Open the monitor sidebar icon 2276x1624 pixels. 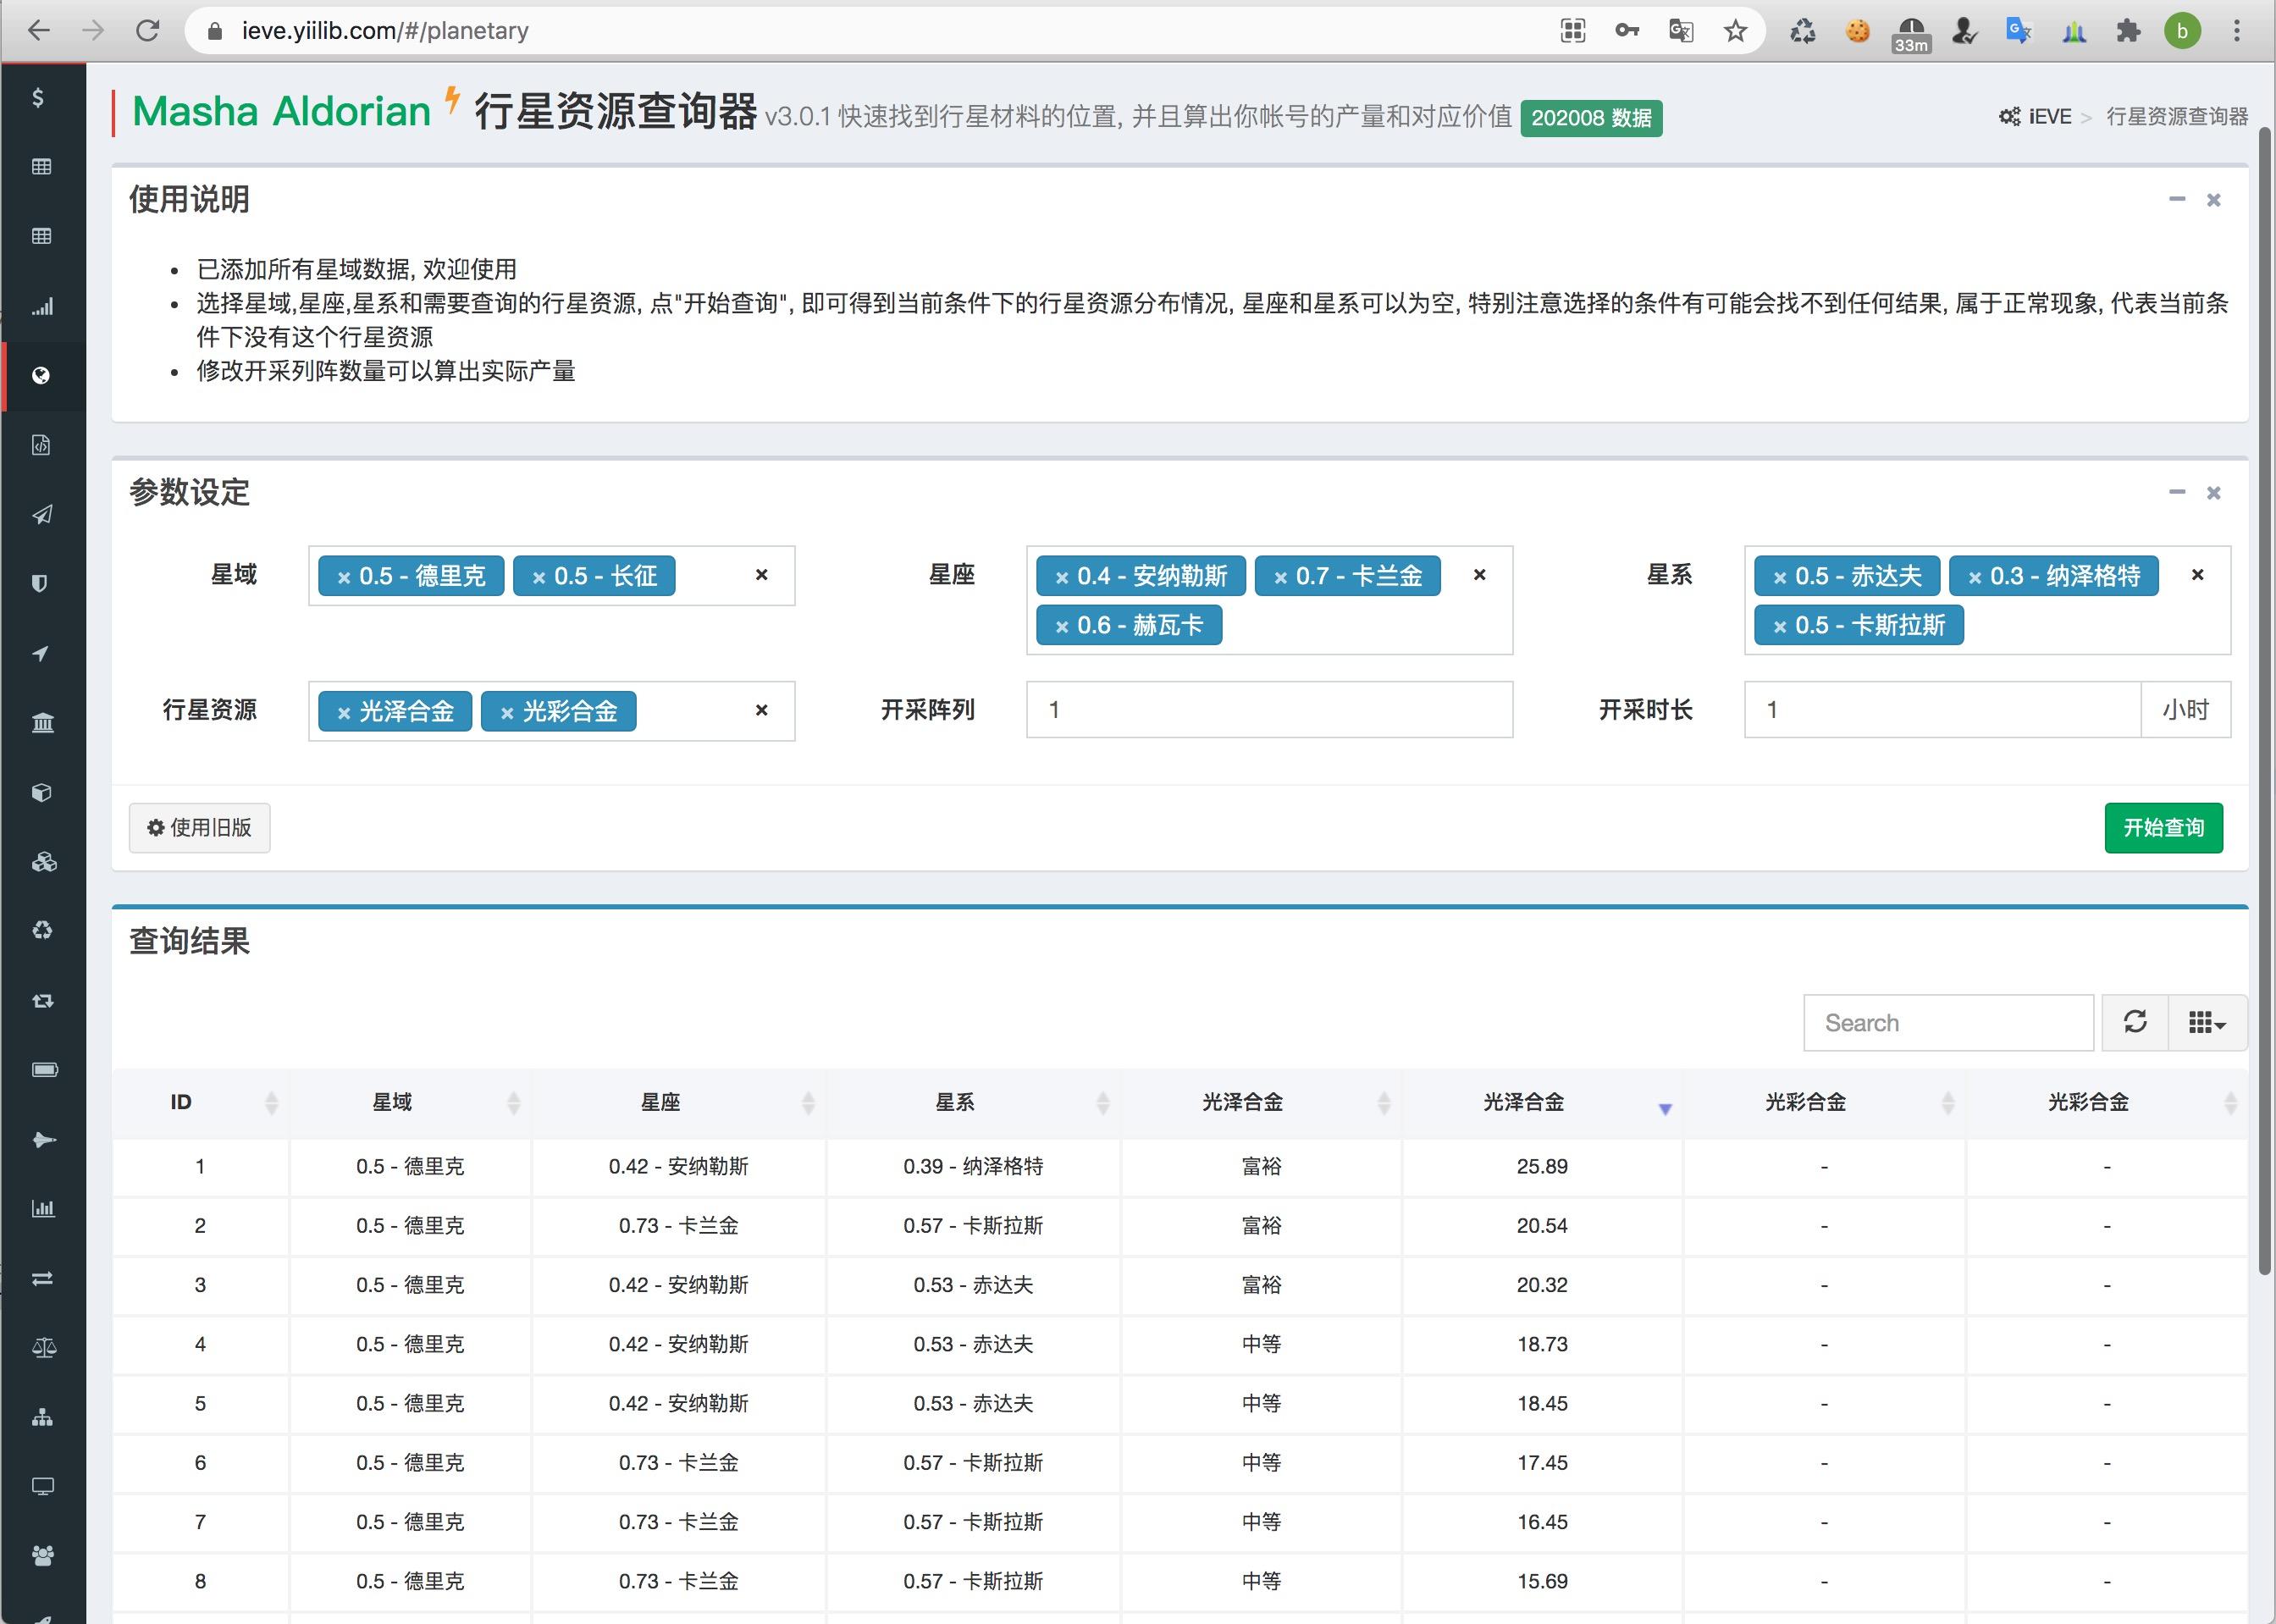42,1487
